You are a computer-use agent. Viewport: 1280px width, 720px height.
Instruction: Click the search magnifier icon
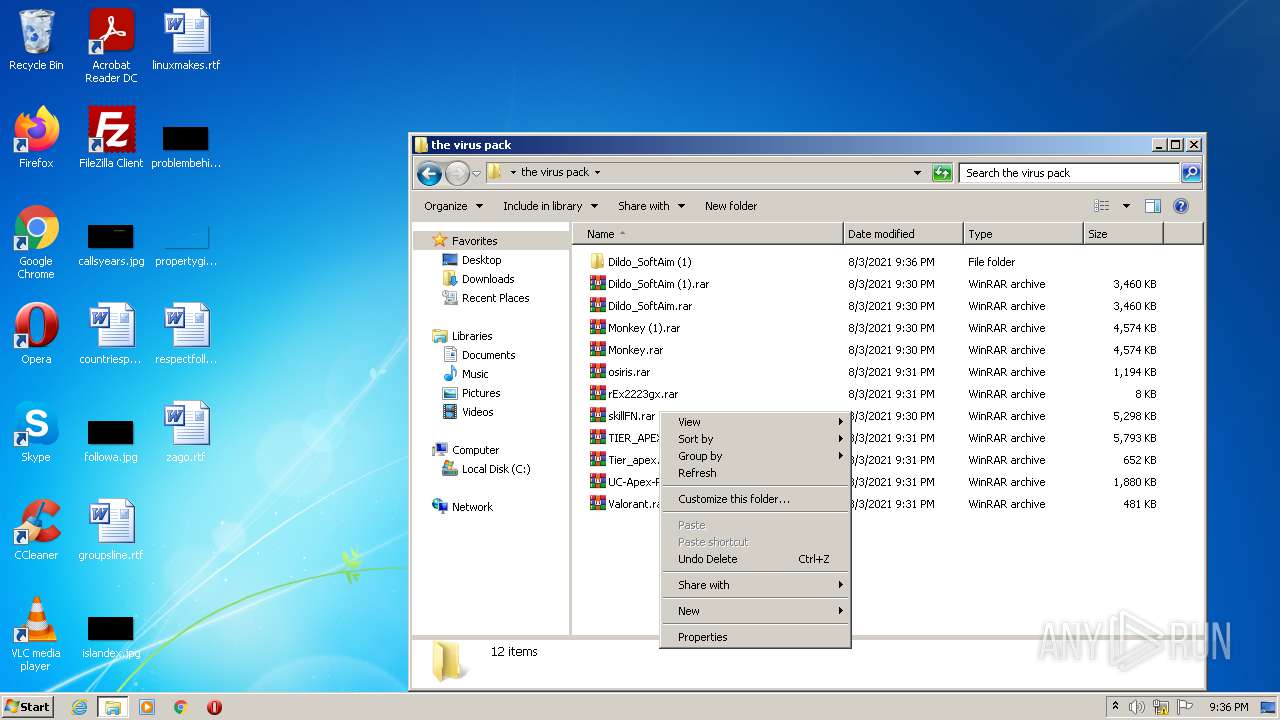(1190, 173)
